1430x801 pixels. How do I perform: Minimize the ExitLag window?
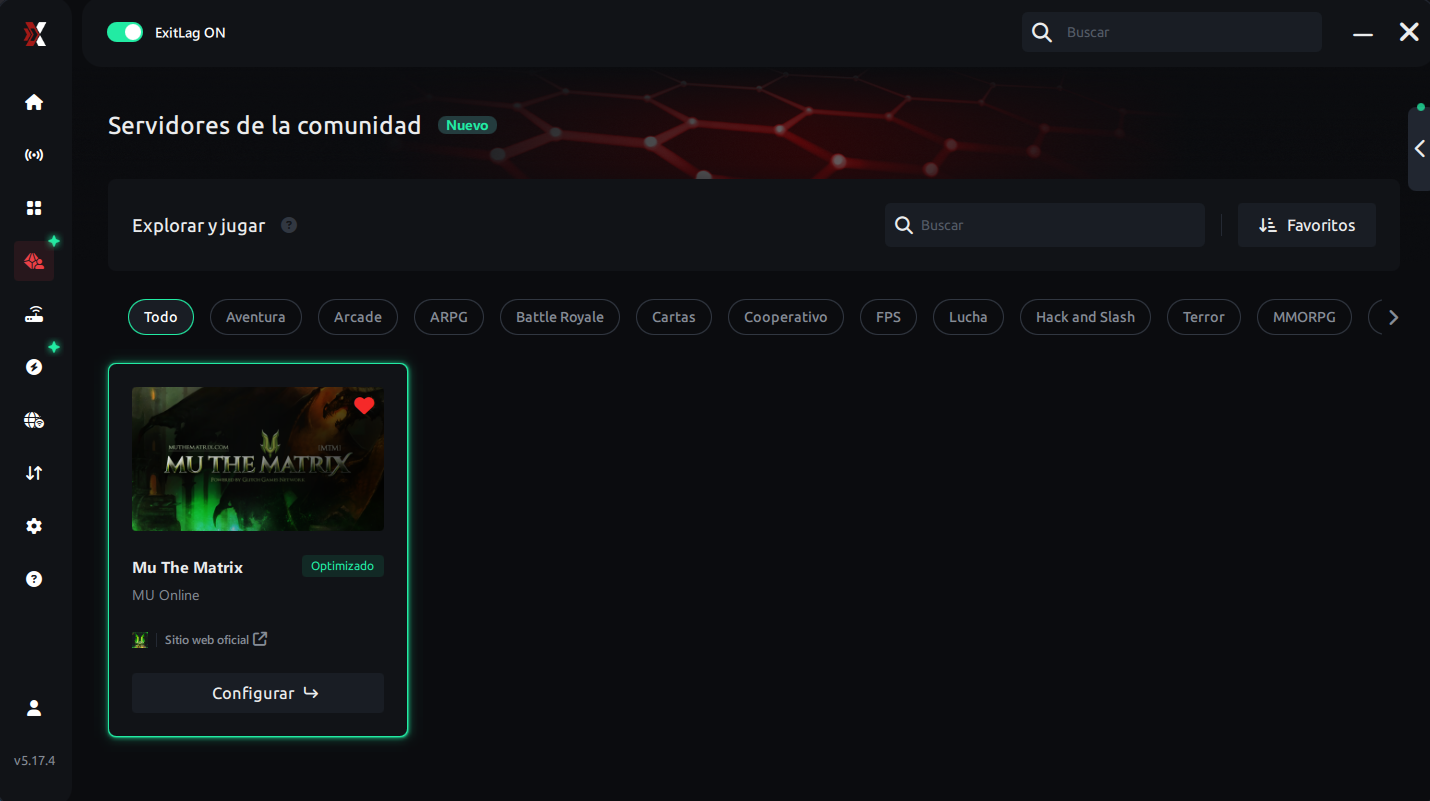pos(1363,33)
